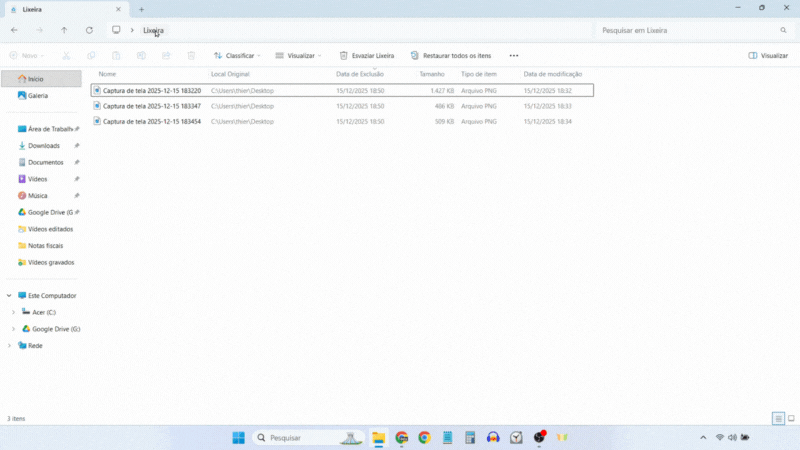Select the Lixeira window tab
Screen dimensions: 800x450
tap(60, 9)
